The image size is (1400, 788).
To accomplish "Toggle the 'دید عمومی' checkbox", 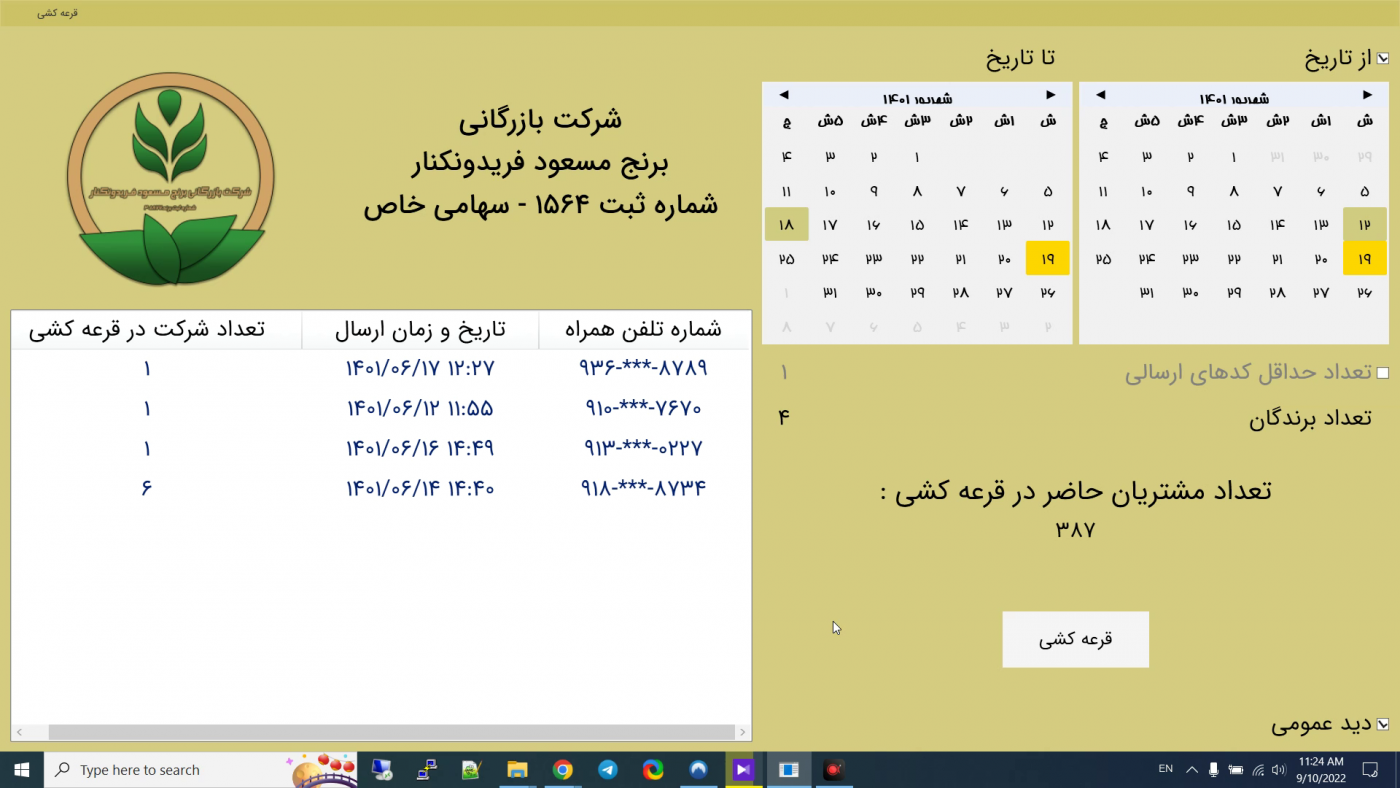I will coord(1383,724).
